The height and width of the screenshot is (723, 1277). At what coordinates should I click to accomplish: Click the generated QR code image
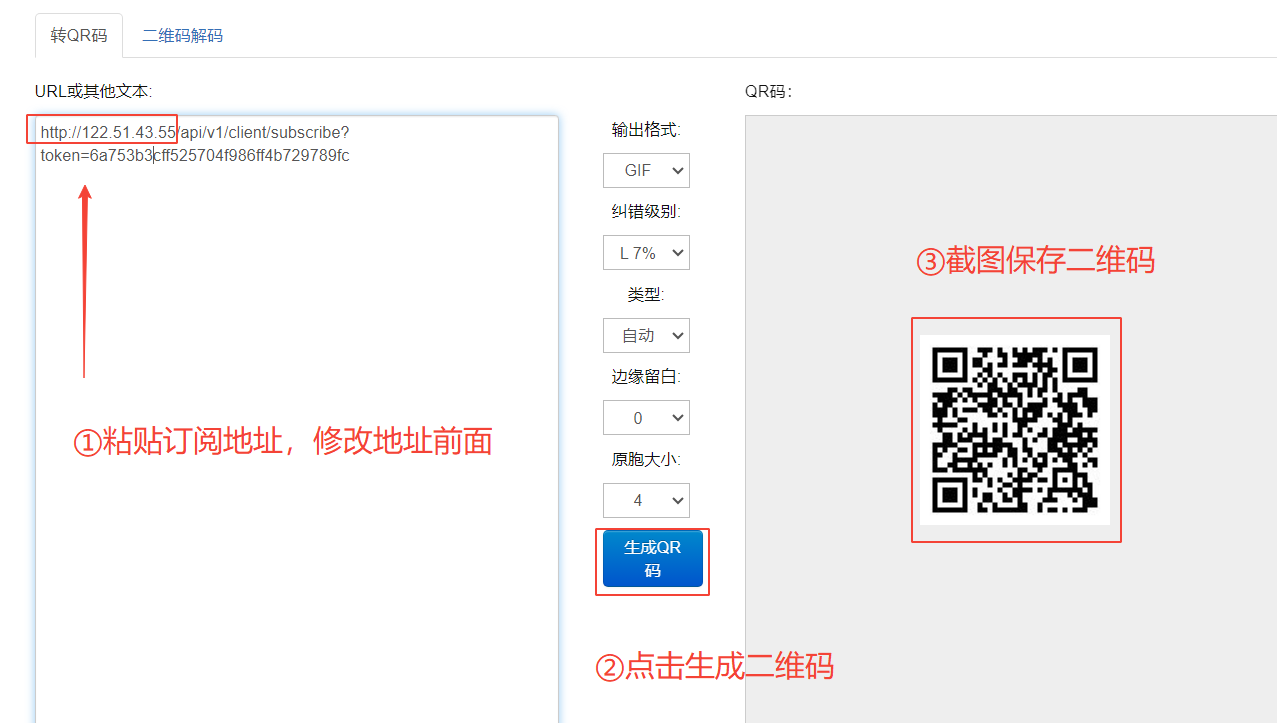pyautogui.click(x=1015, y=429)
